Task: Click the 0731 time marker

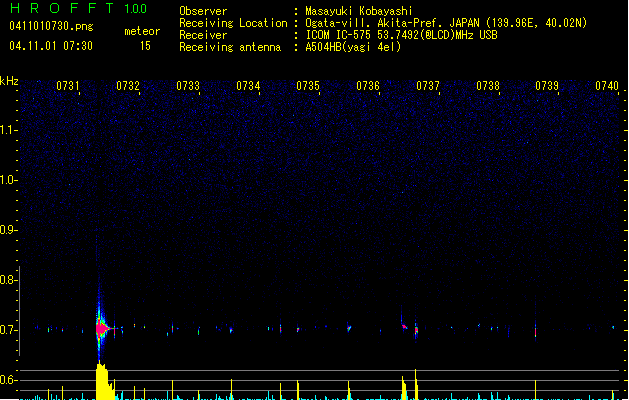Action: tap(68, 86)
